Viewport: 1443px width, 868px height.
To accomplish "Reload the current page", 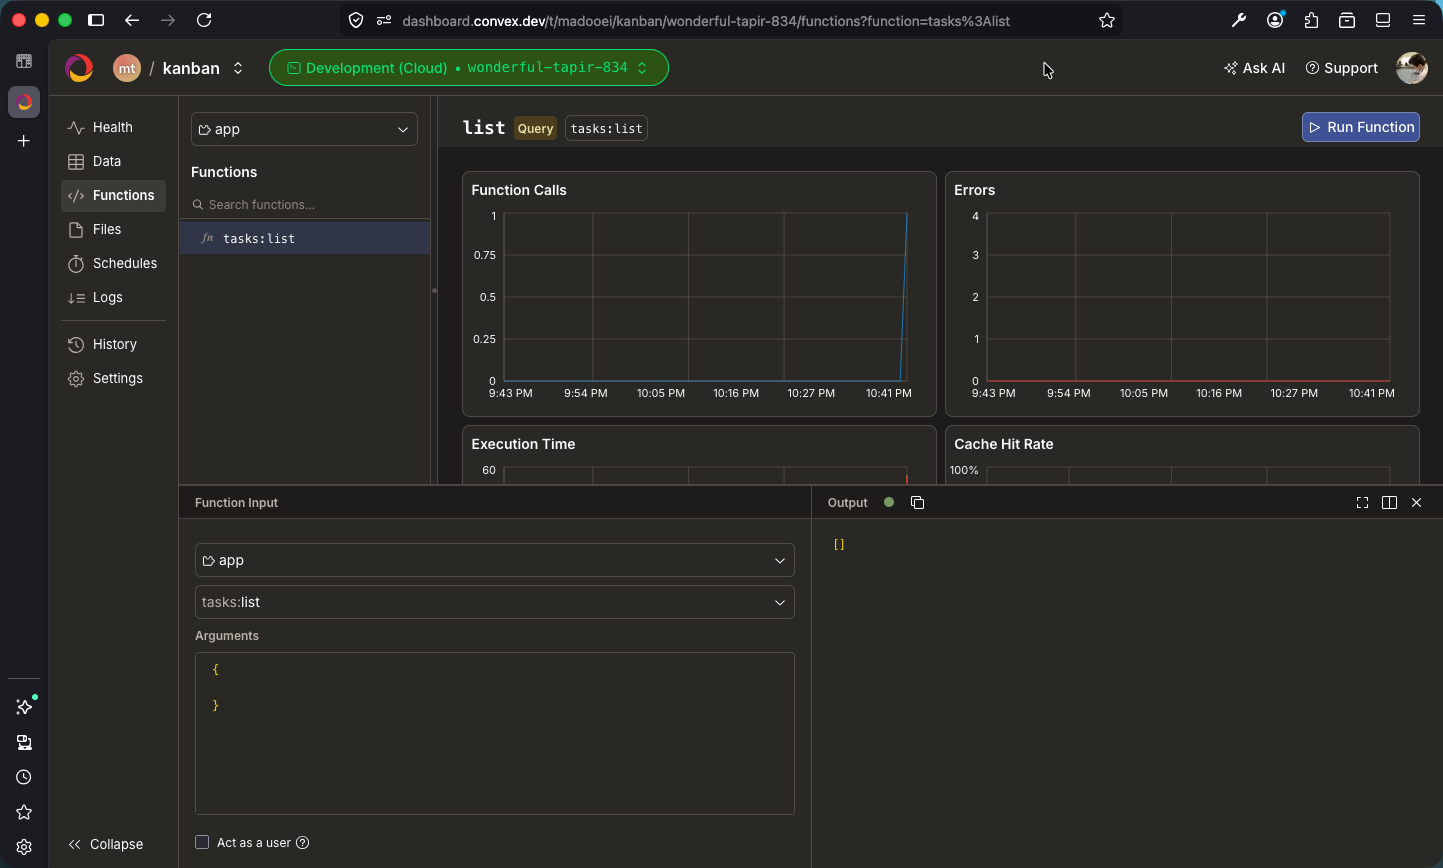I will [204, 20].
